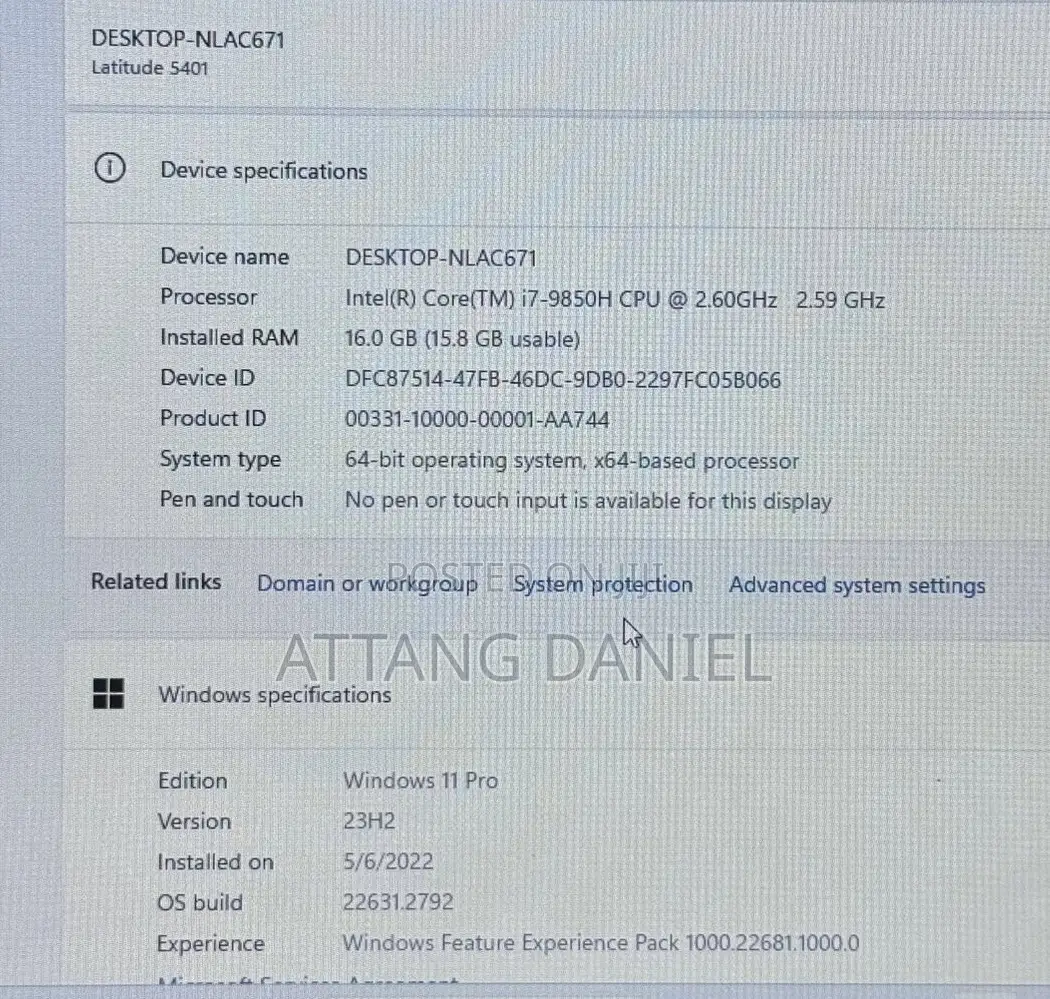Select the Product ID value 00331-10000-00001-AA744

[x=477, y=420]
